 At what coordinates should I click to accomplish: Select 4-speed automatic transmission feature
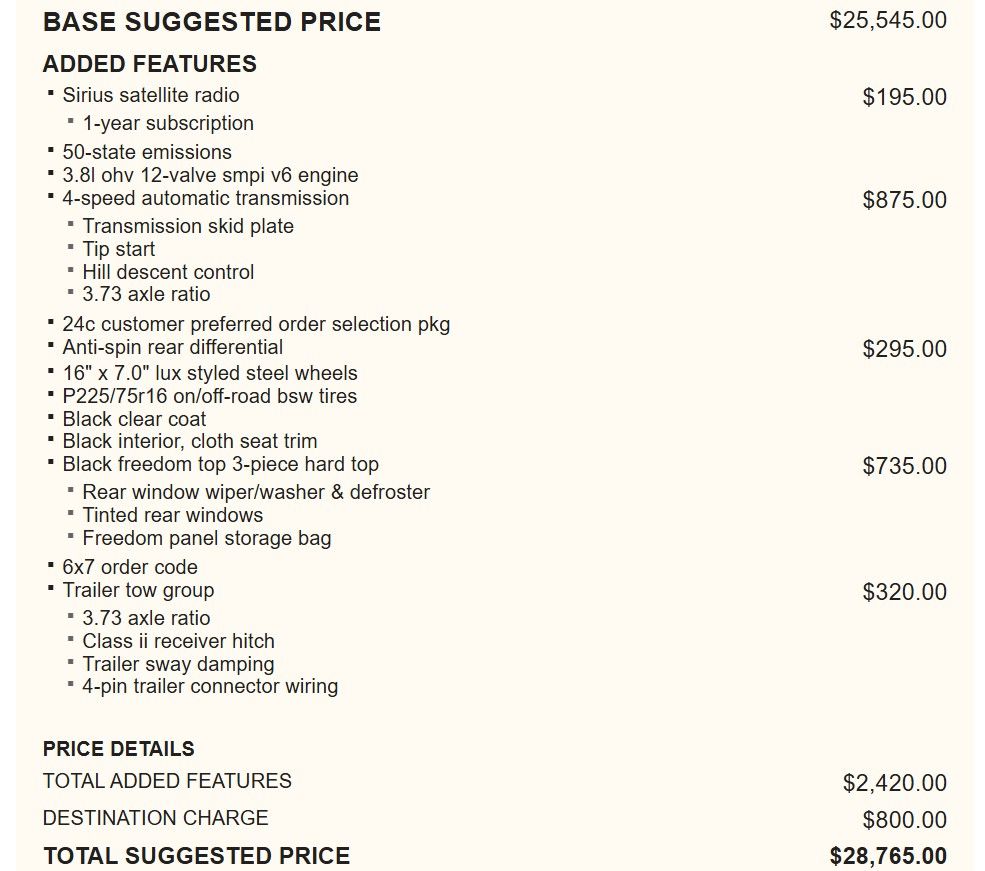click(x=206, y=198)
